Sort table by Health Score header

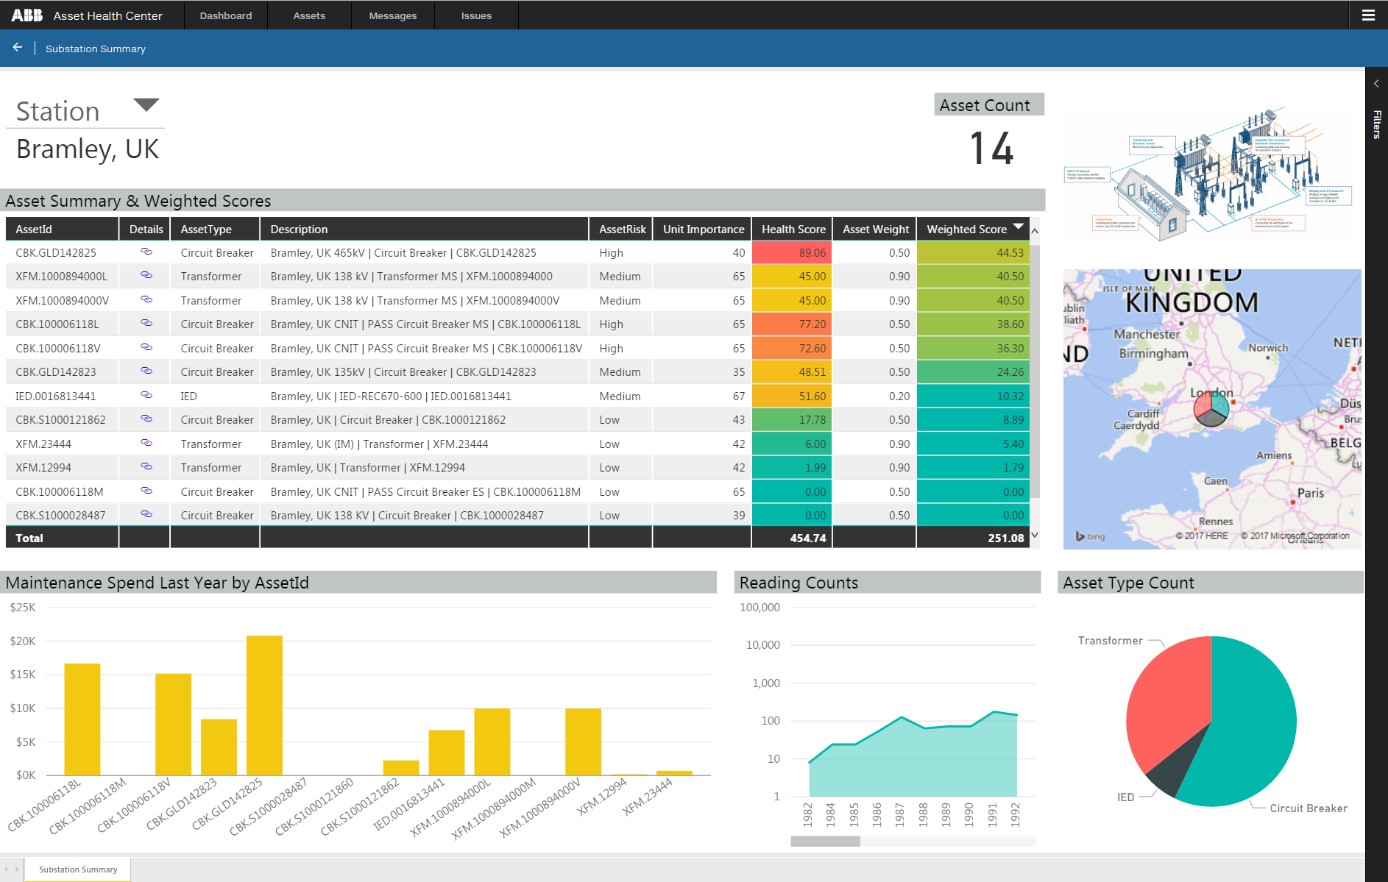(x=793, y=229)
